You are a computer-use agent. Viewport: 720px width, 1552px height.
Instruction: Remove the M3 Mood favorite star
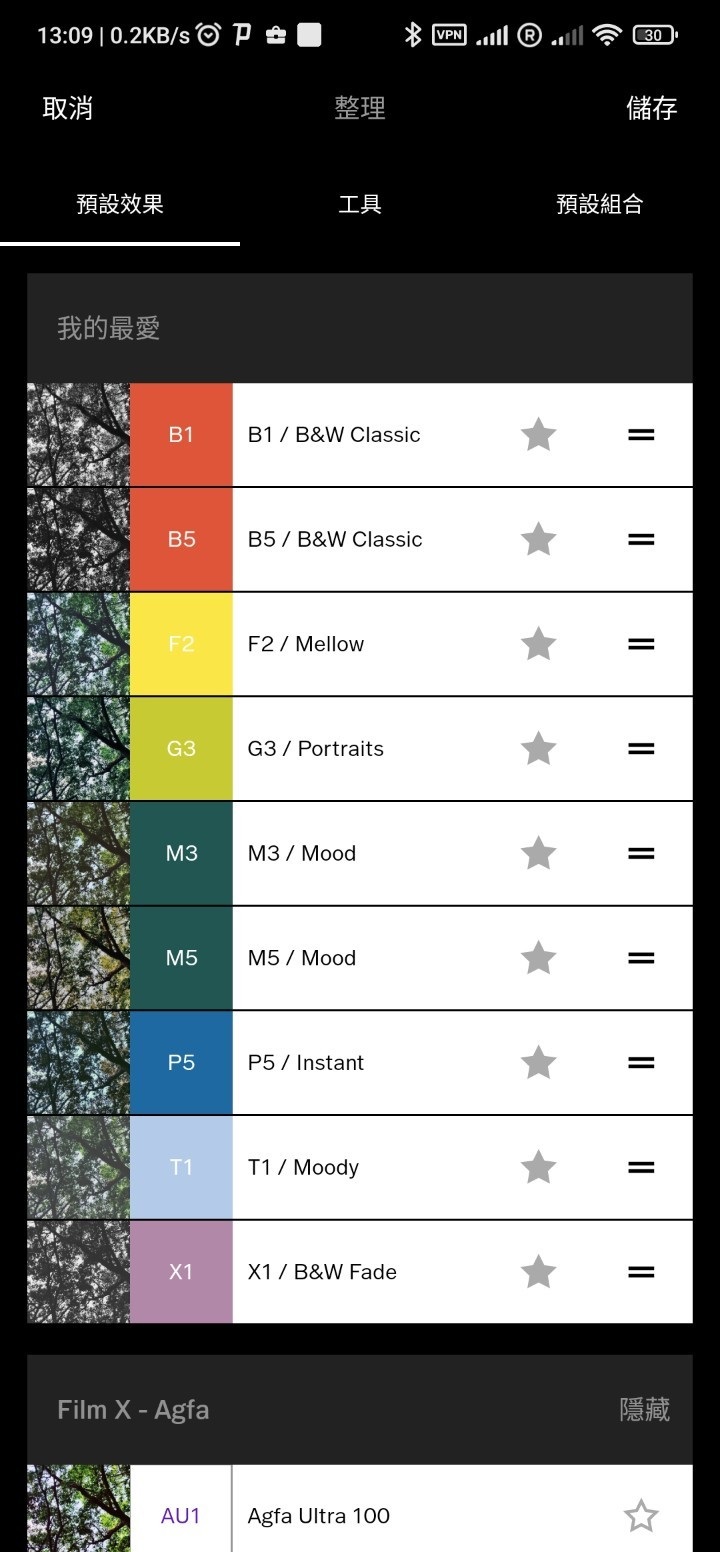(x=538, y=853)
